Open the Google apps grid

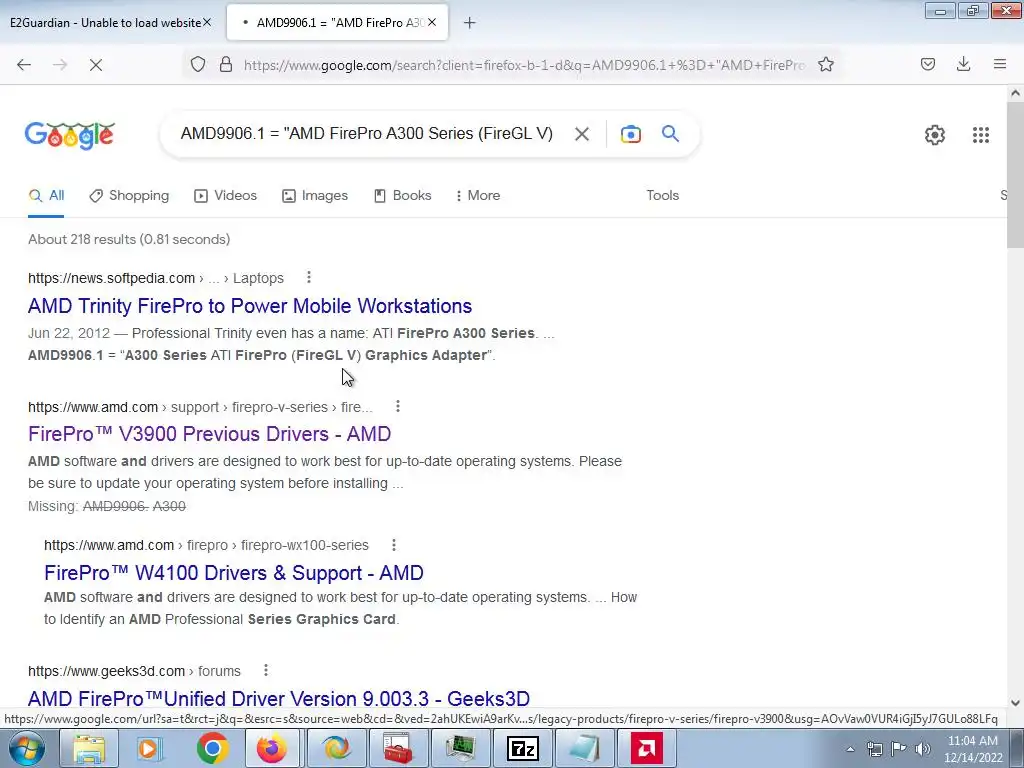tap(981, 135)
